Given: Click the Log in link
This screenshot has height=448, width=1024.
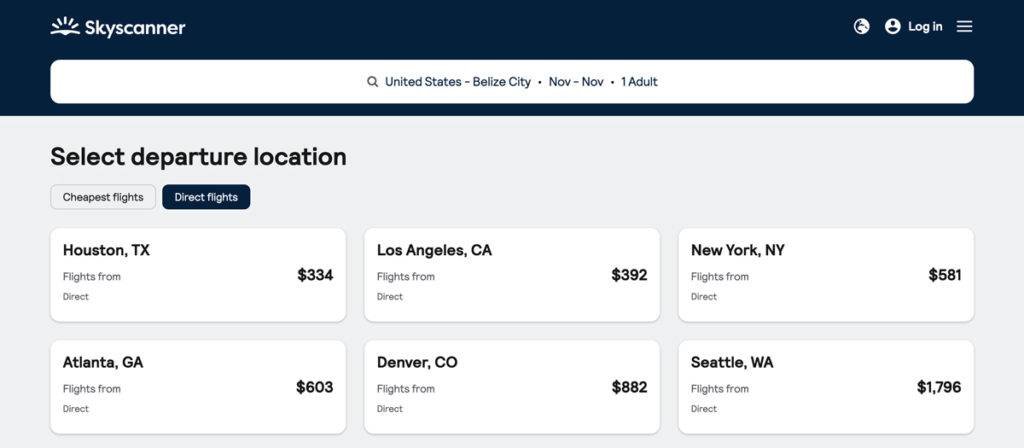Looking at the screenshot, I should click(x=925, y=27).
